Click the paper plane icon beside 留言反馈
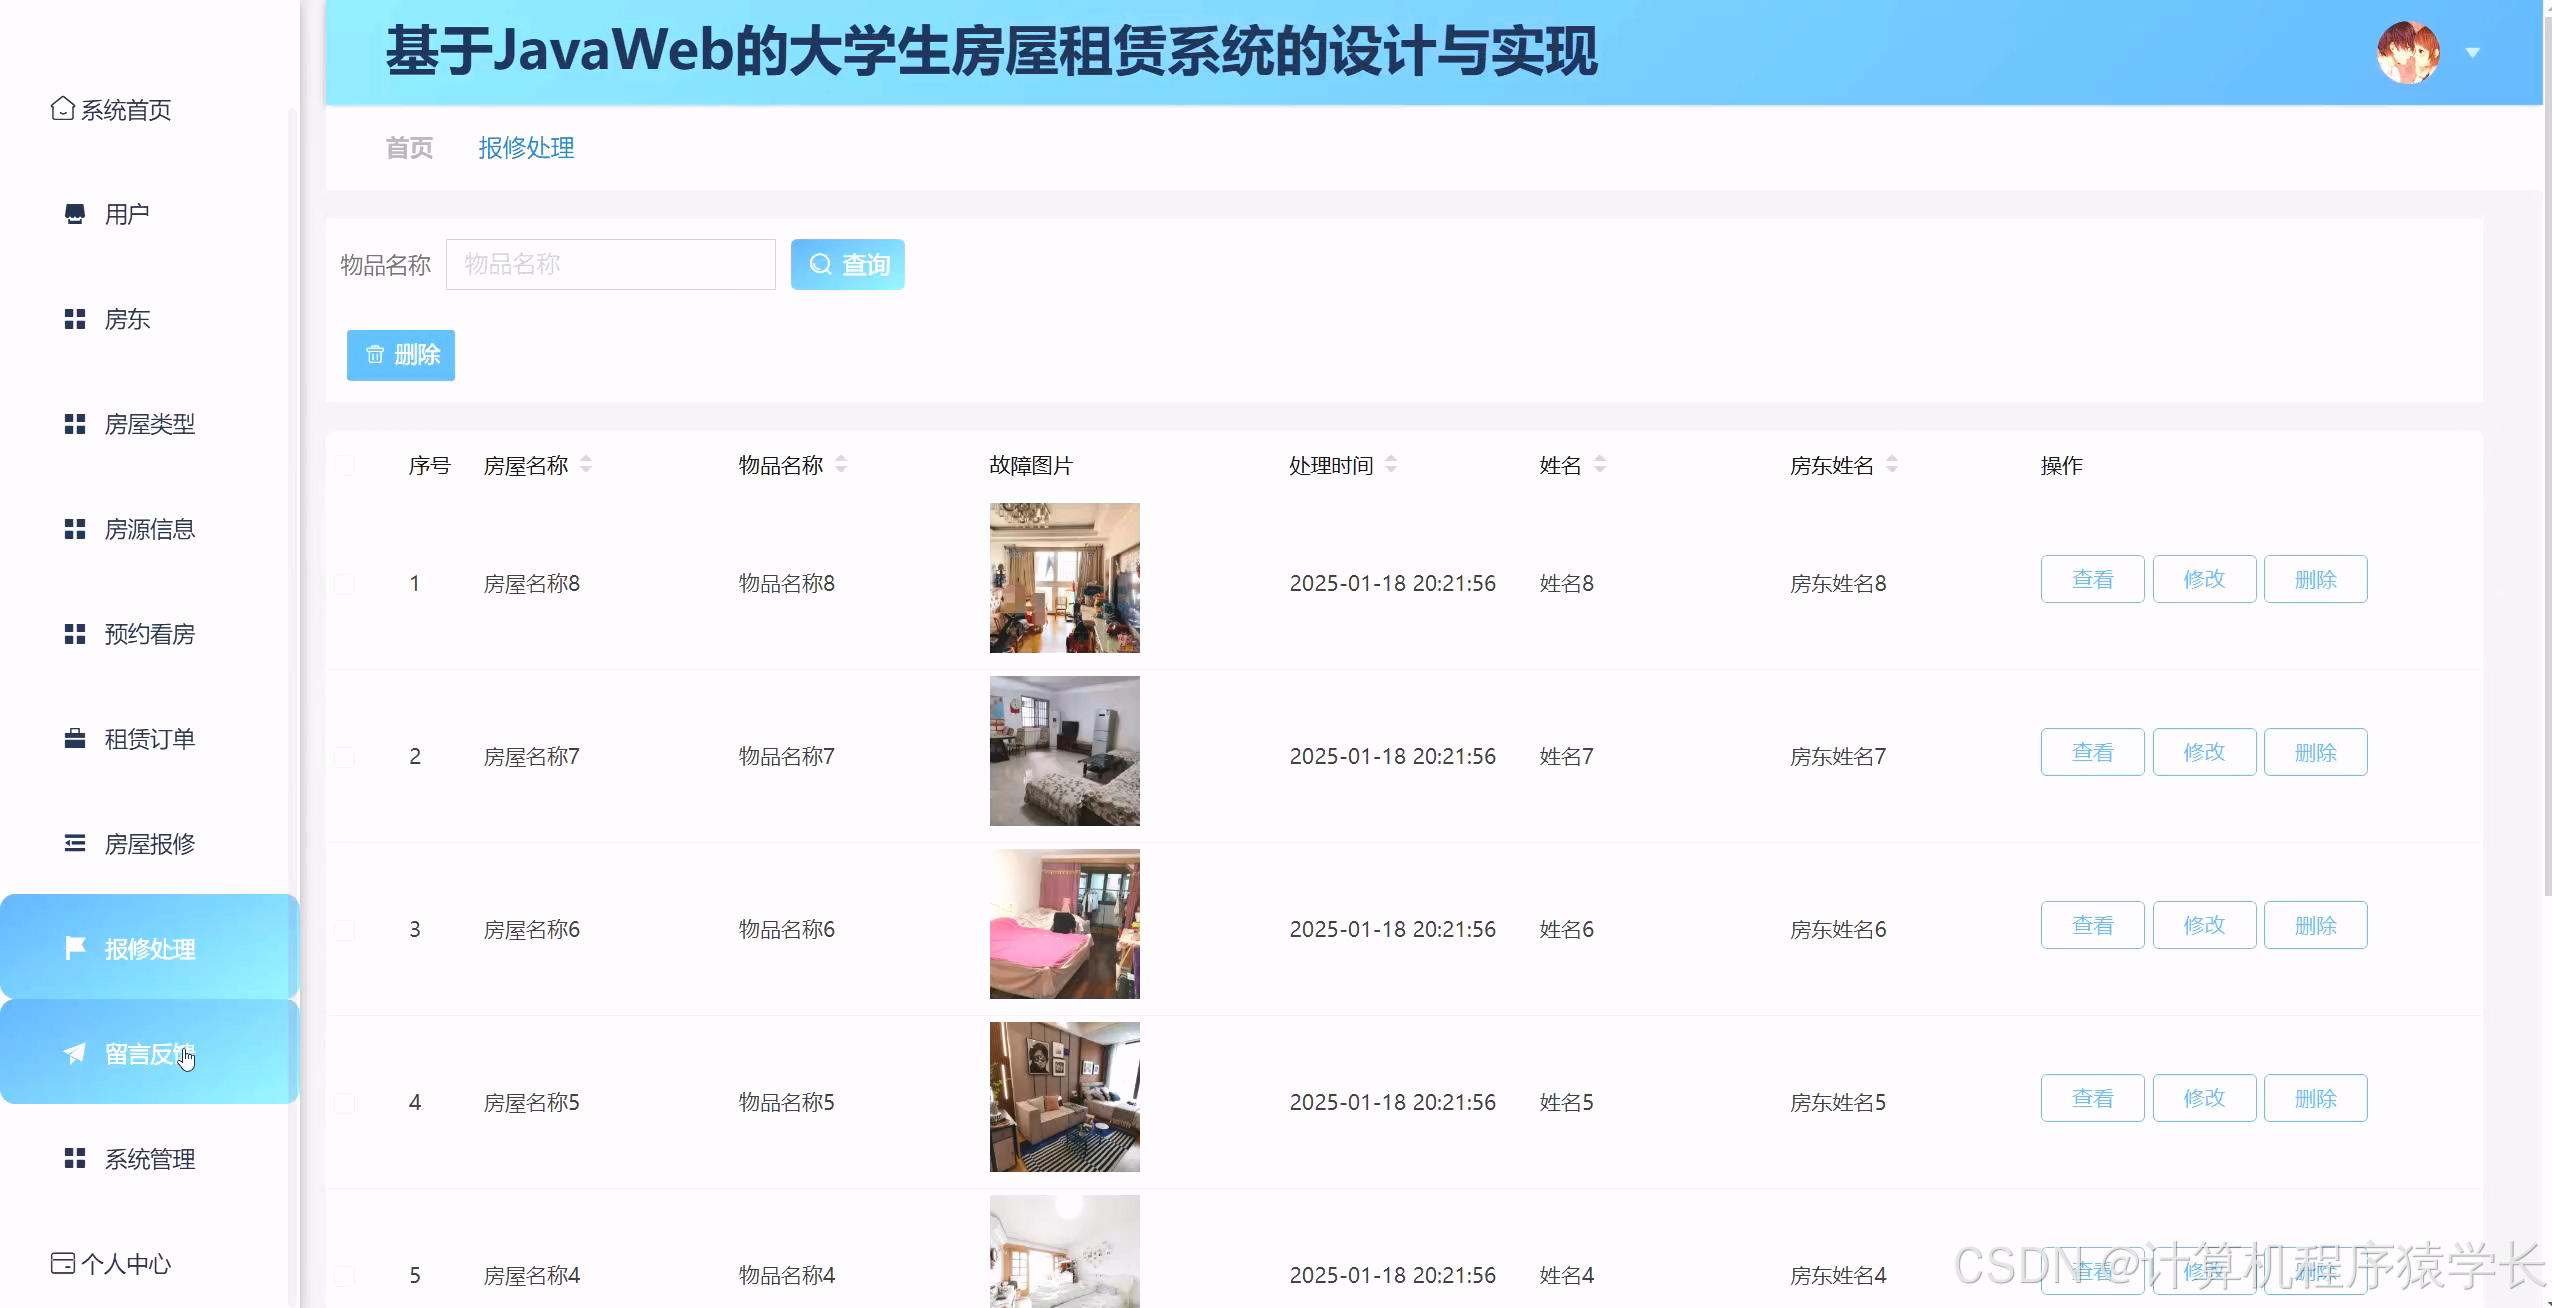The image size is (2552, 1308). click(75, 1053)
